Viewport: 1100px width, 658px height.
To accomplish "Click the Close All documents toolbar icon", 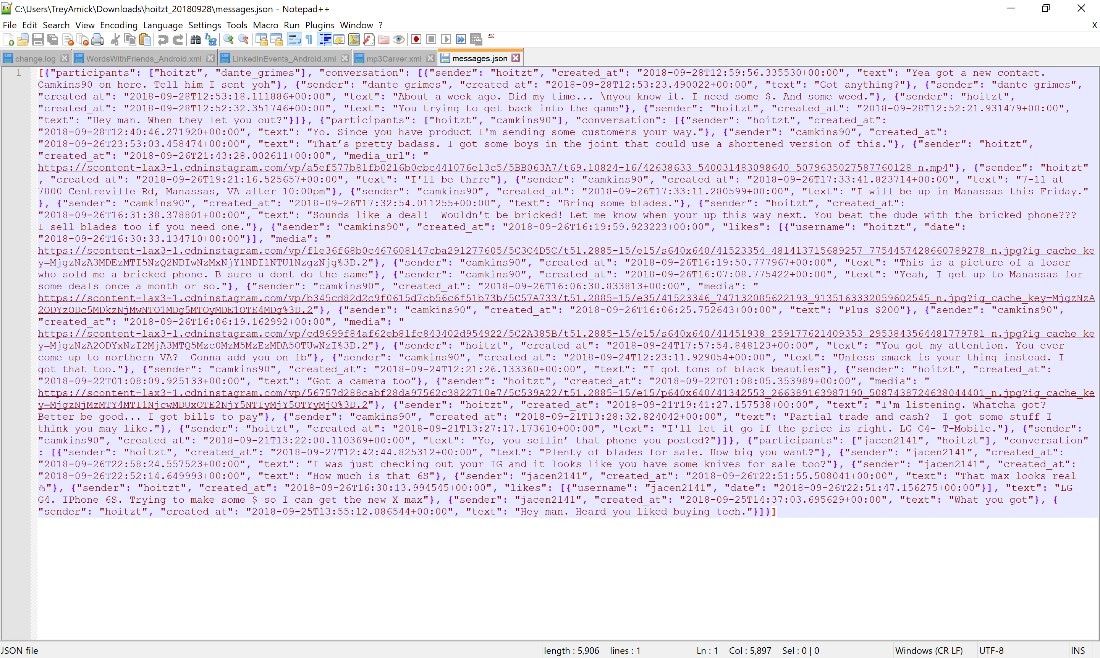I will coord(83,40).
